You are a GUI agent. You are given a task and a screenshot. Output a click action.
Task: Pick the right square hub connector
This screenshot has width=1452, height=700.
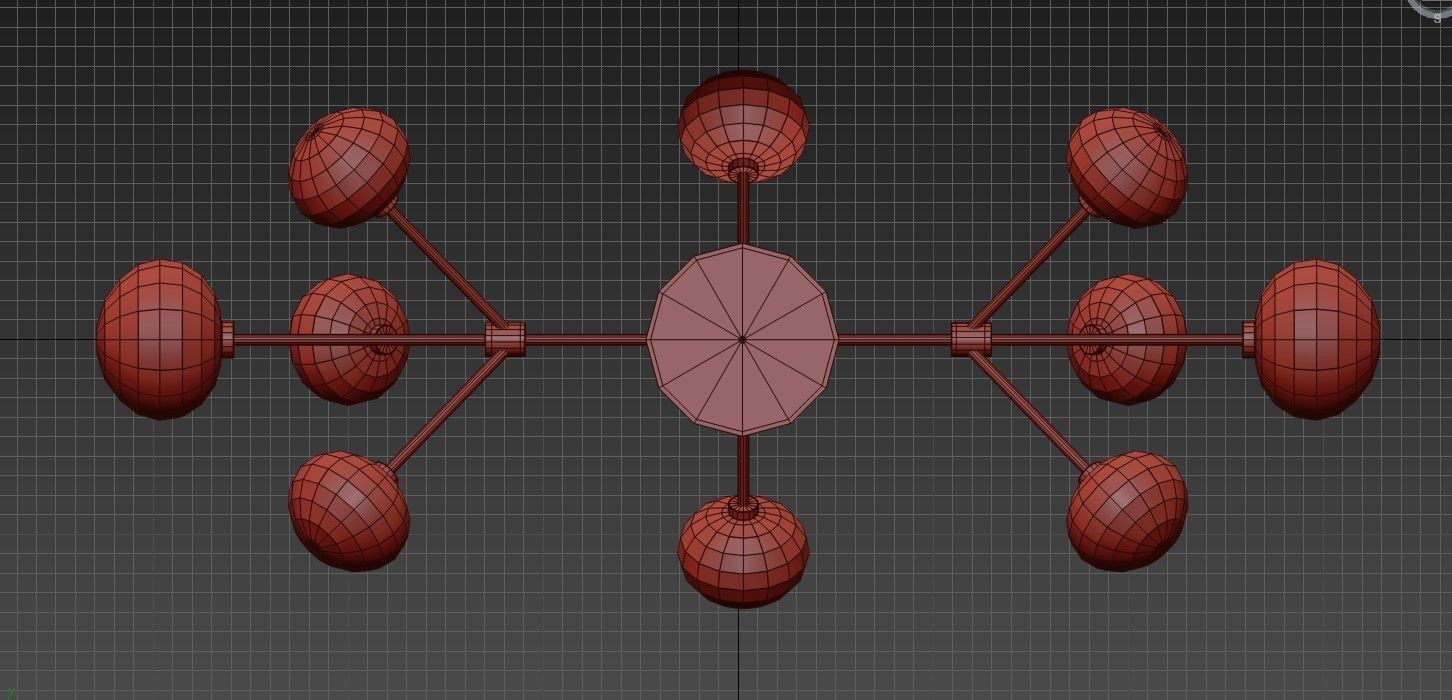pos(971,339)
